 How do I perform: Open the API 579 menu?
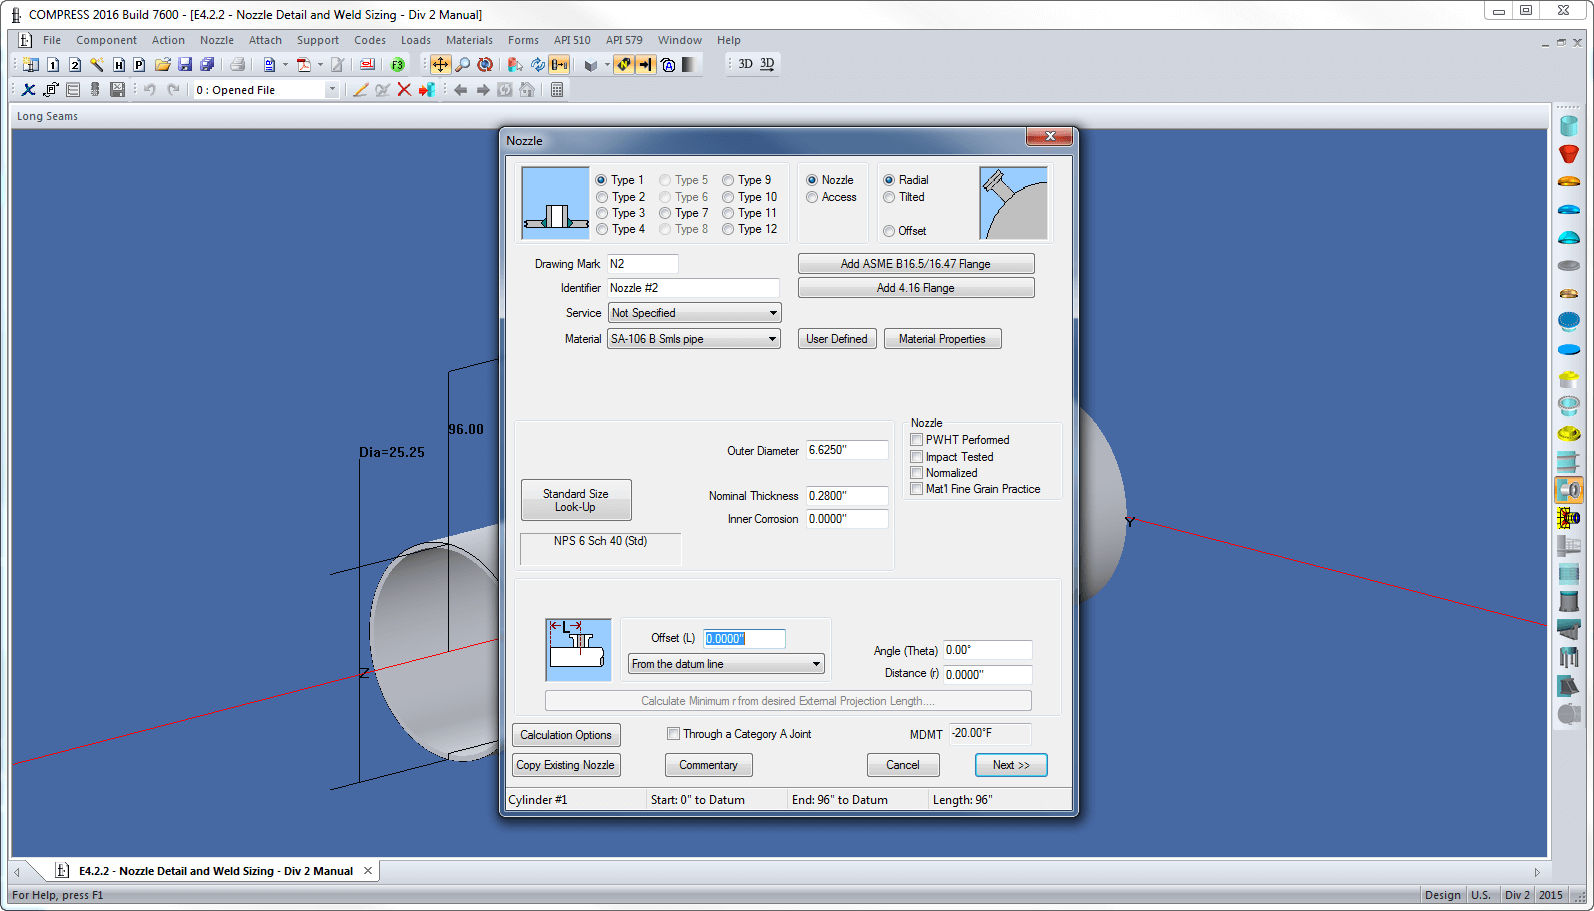tap(624, 40)
